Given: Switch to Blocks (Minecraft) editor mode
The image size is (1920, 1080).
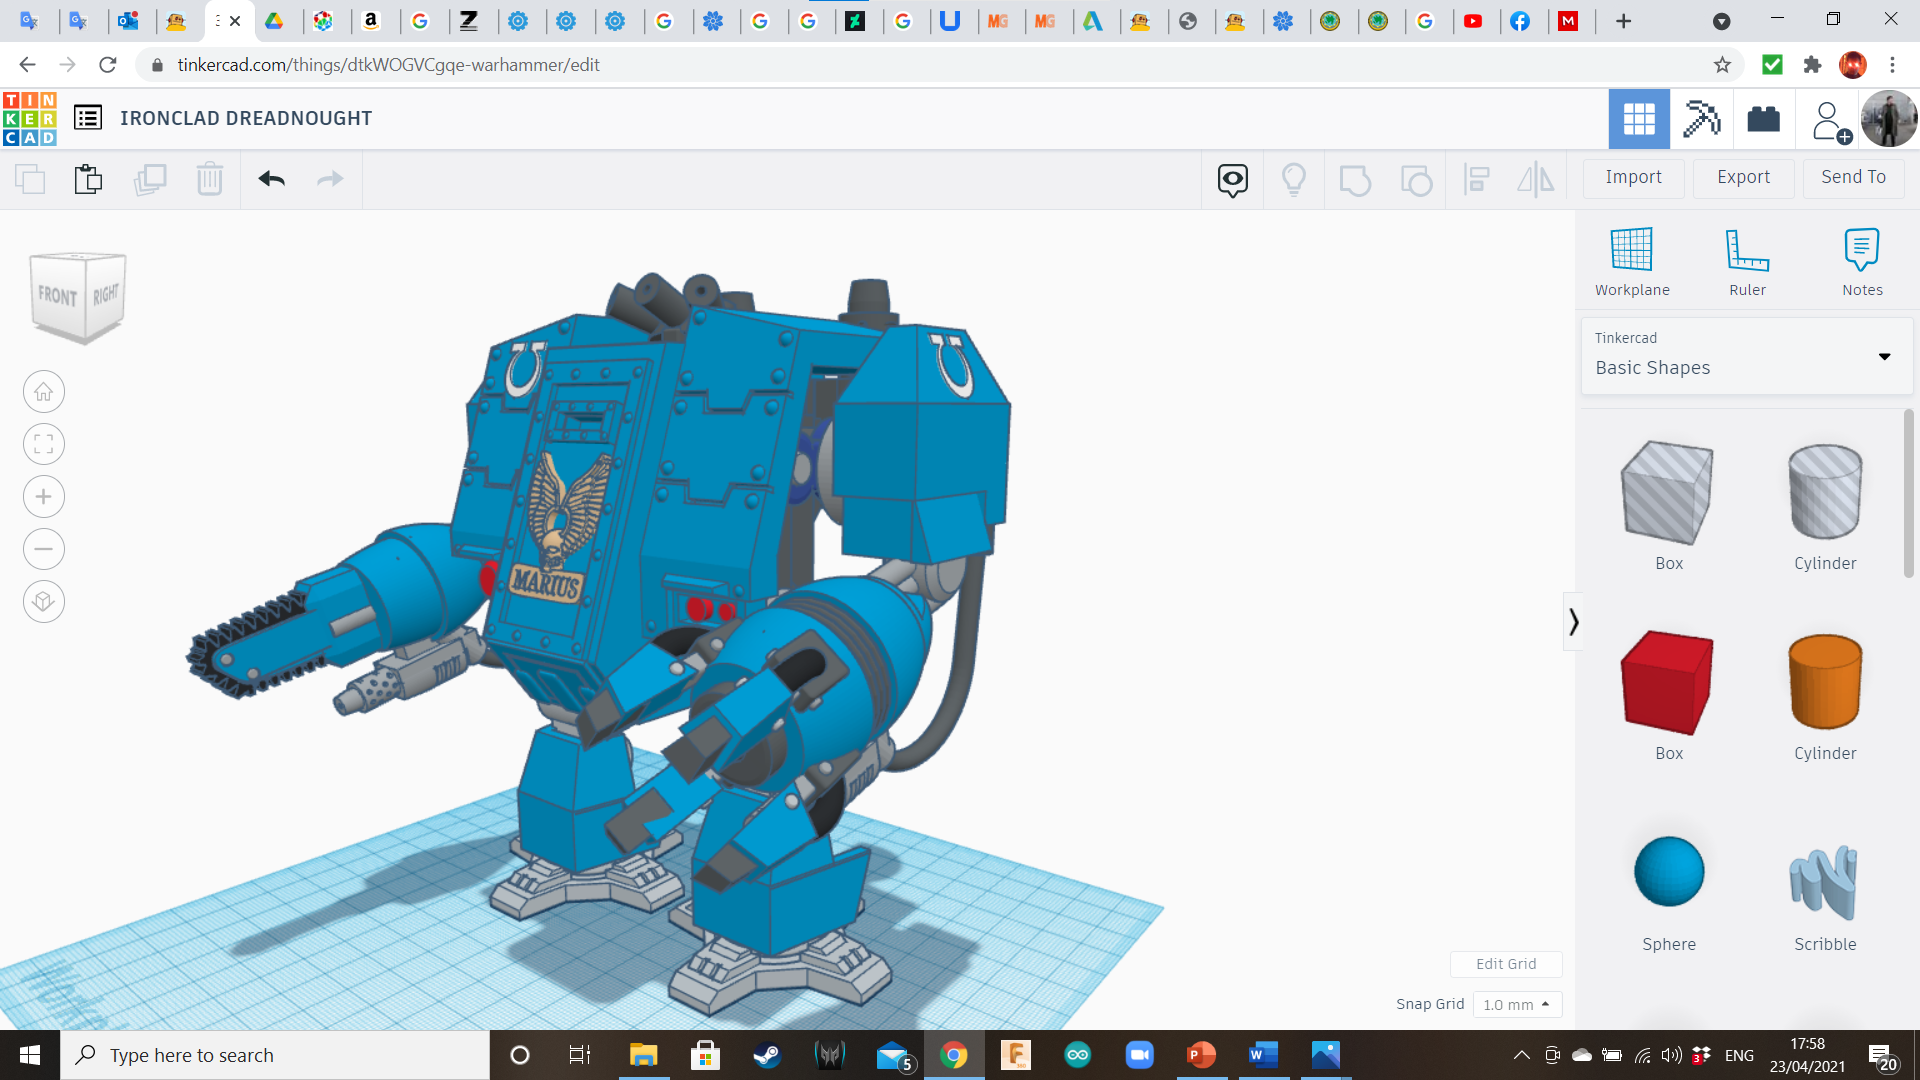Looking at the screenshot, I should (1700, 119).
